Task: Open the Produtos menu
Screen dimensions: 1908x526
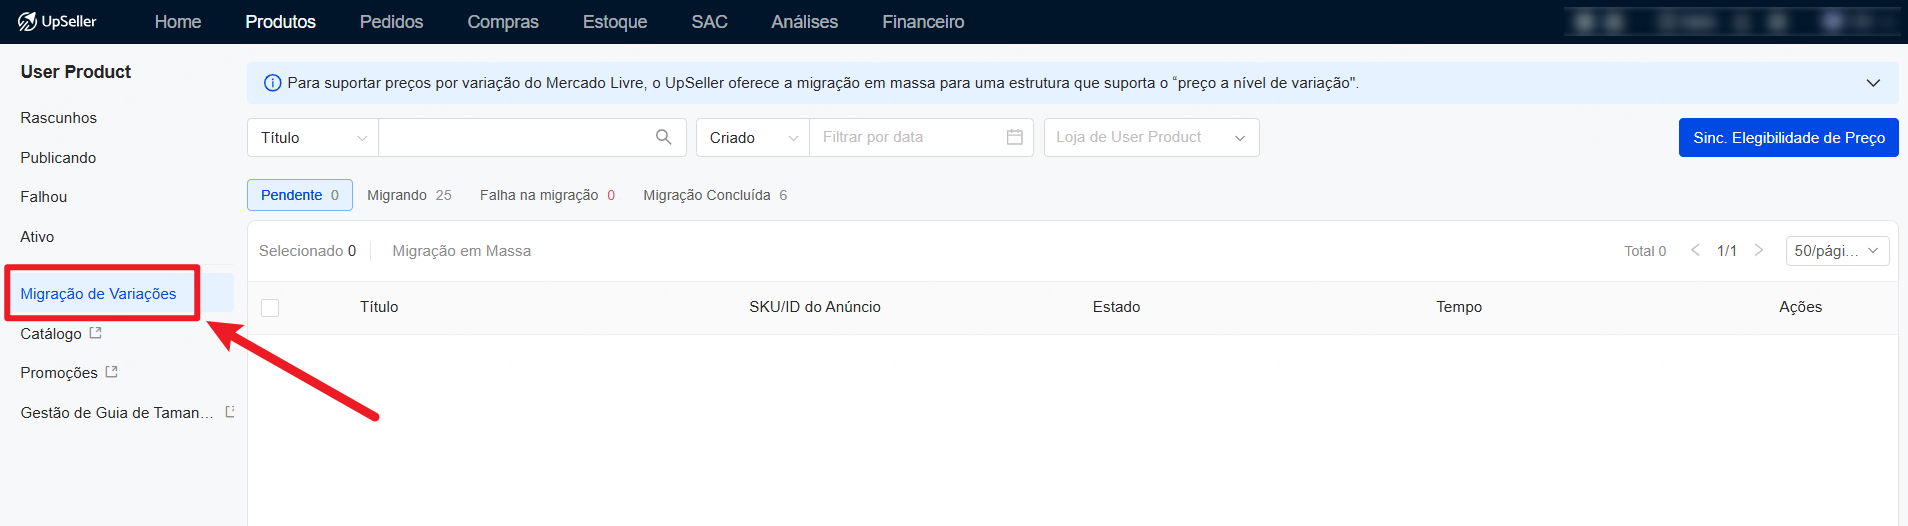Action: tap(281, 22)
